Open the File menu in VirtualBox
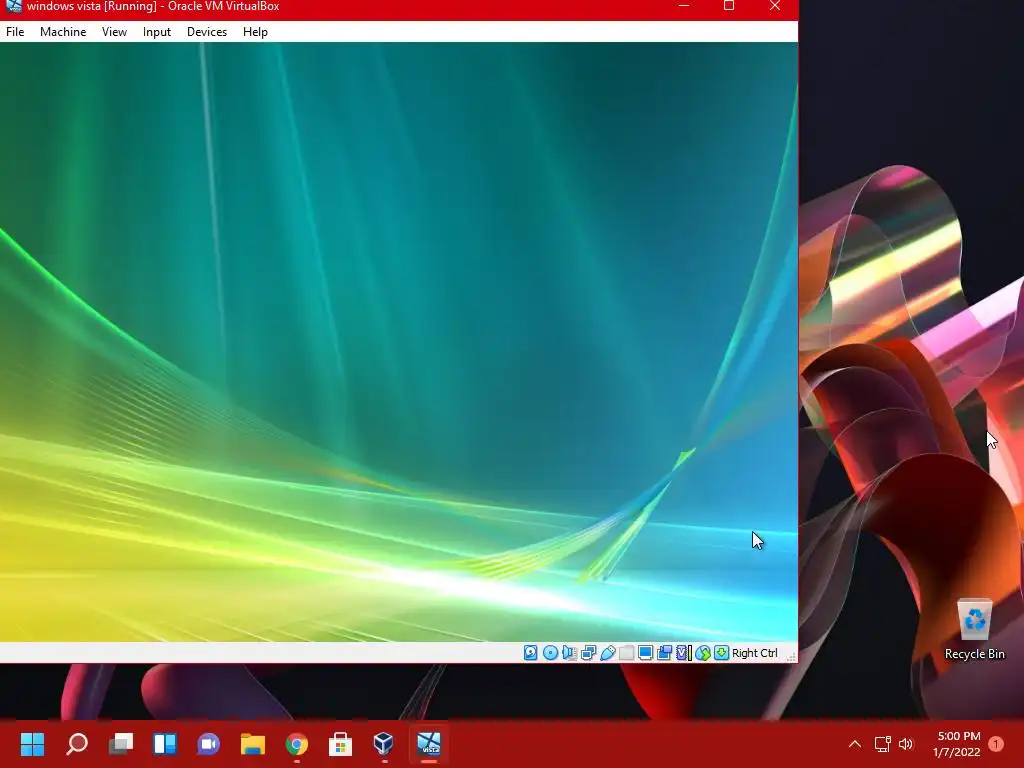 coord(15,32)
